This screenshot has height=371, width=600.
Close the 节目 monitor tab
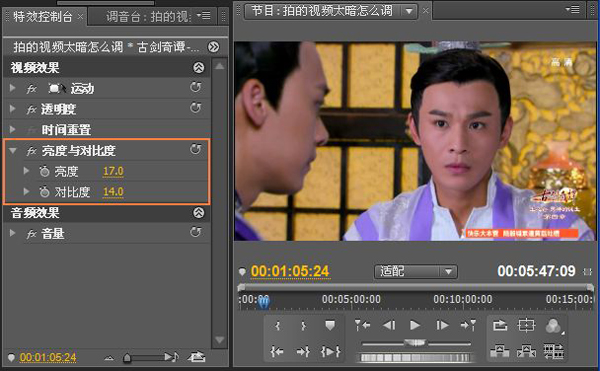coord(426,11)
